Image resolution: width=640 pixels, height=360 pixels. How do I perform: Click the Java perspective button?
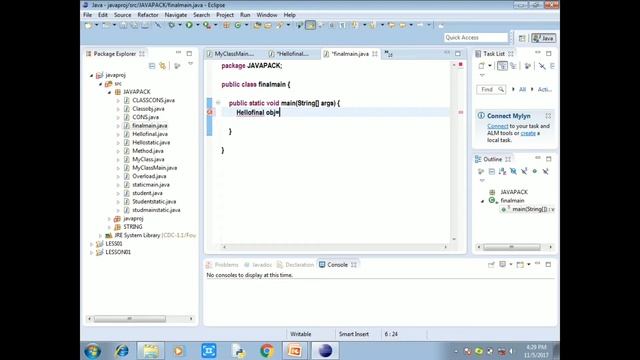click(x=544, y=38)
